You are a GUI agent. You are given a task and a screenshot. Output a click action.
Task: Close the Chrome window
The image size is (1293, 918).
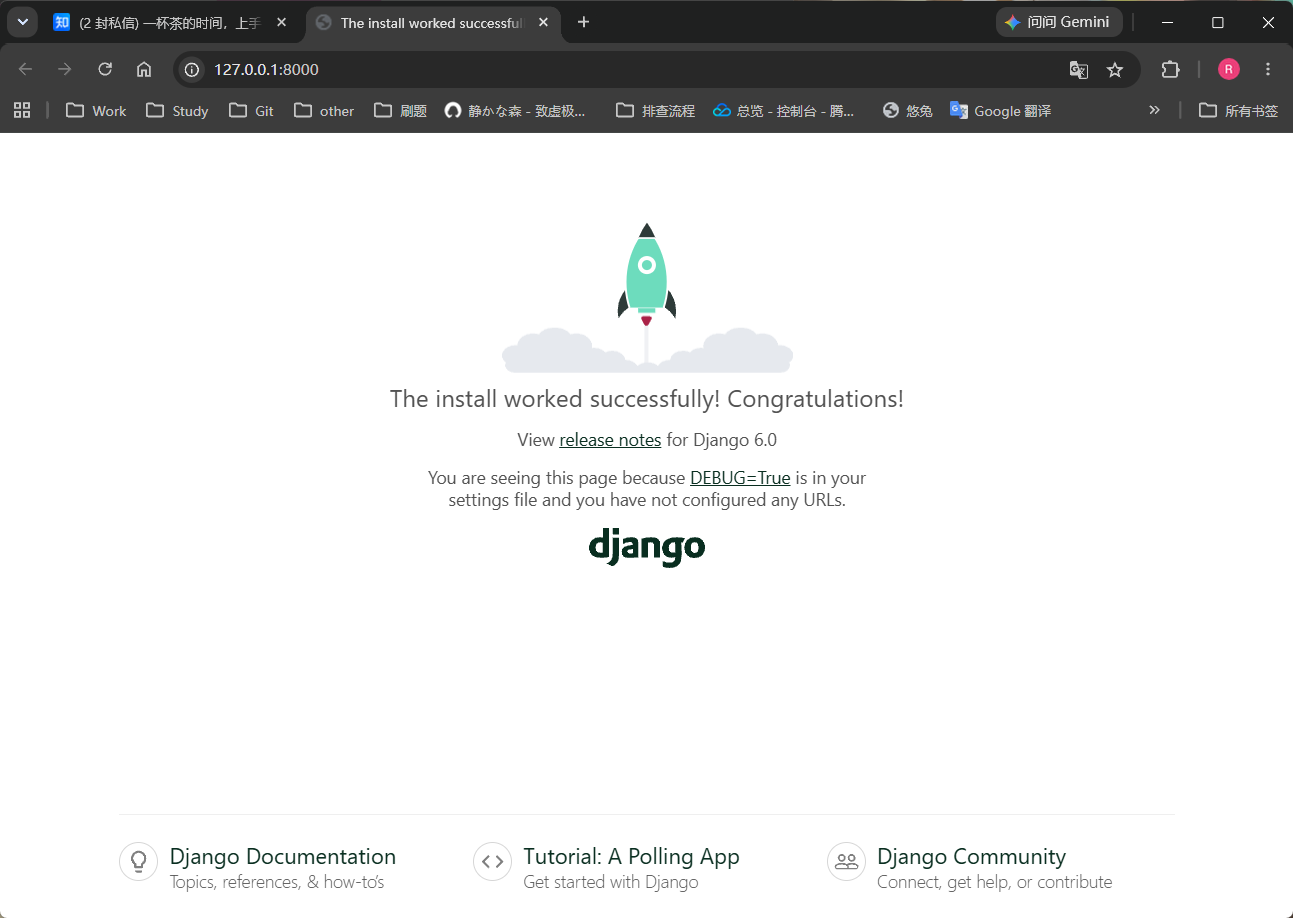pos(1268,22)
